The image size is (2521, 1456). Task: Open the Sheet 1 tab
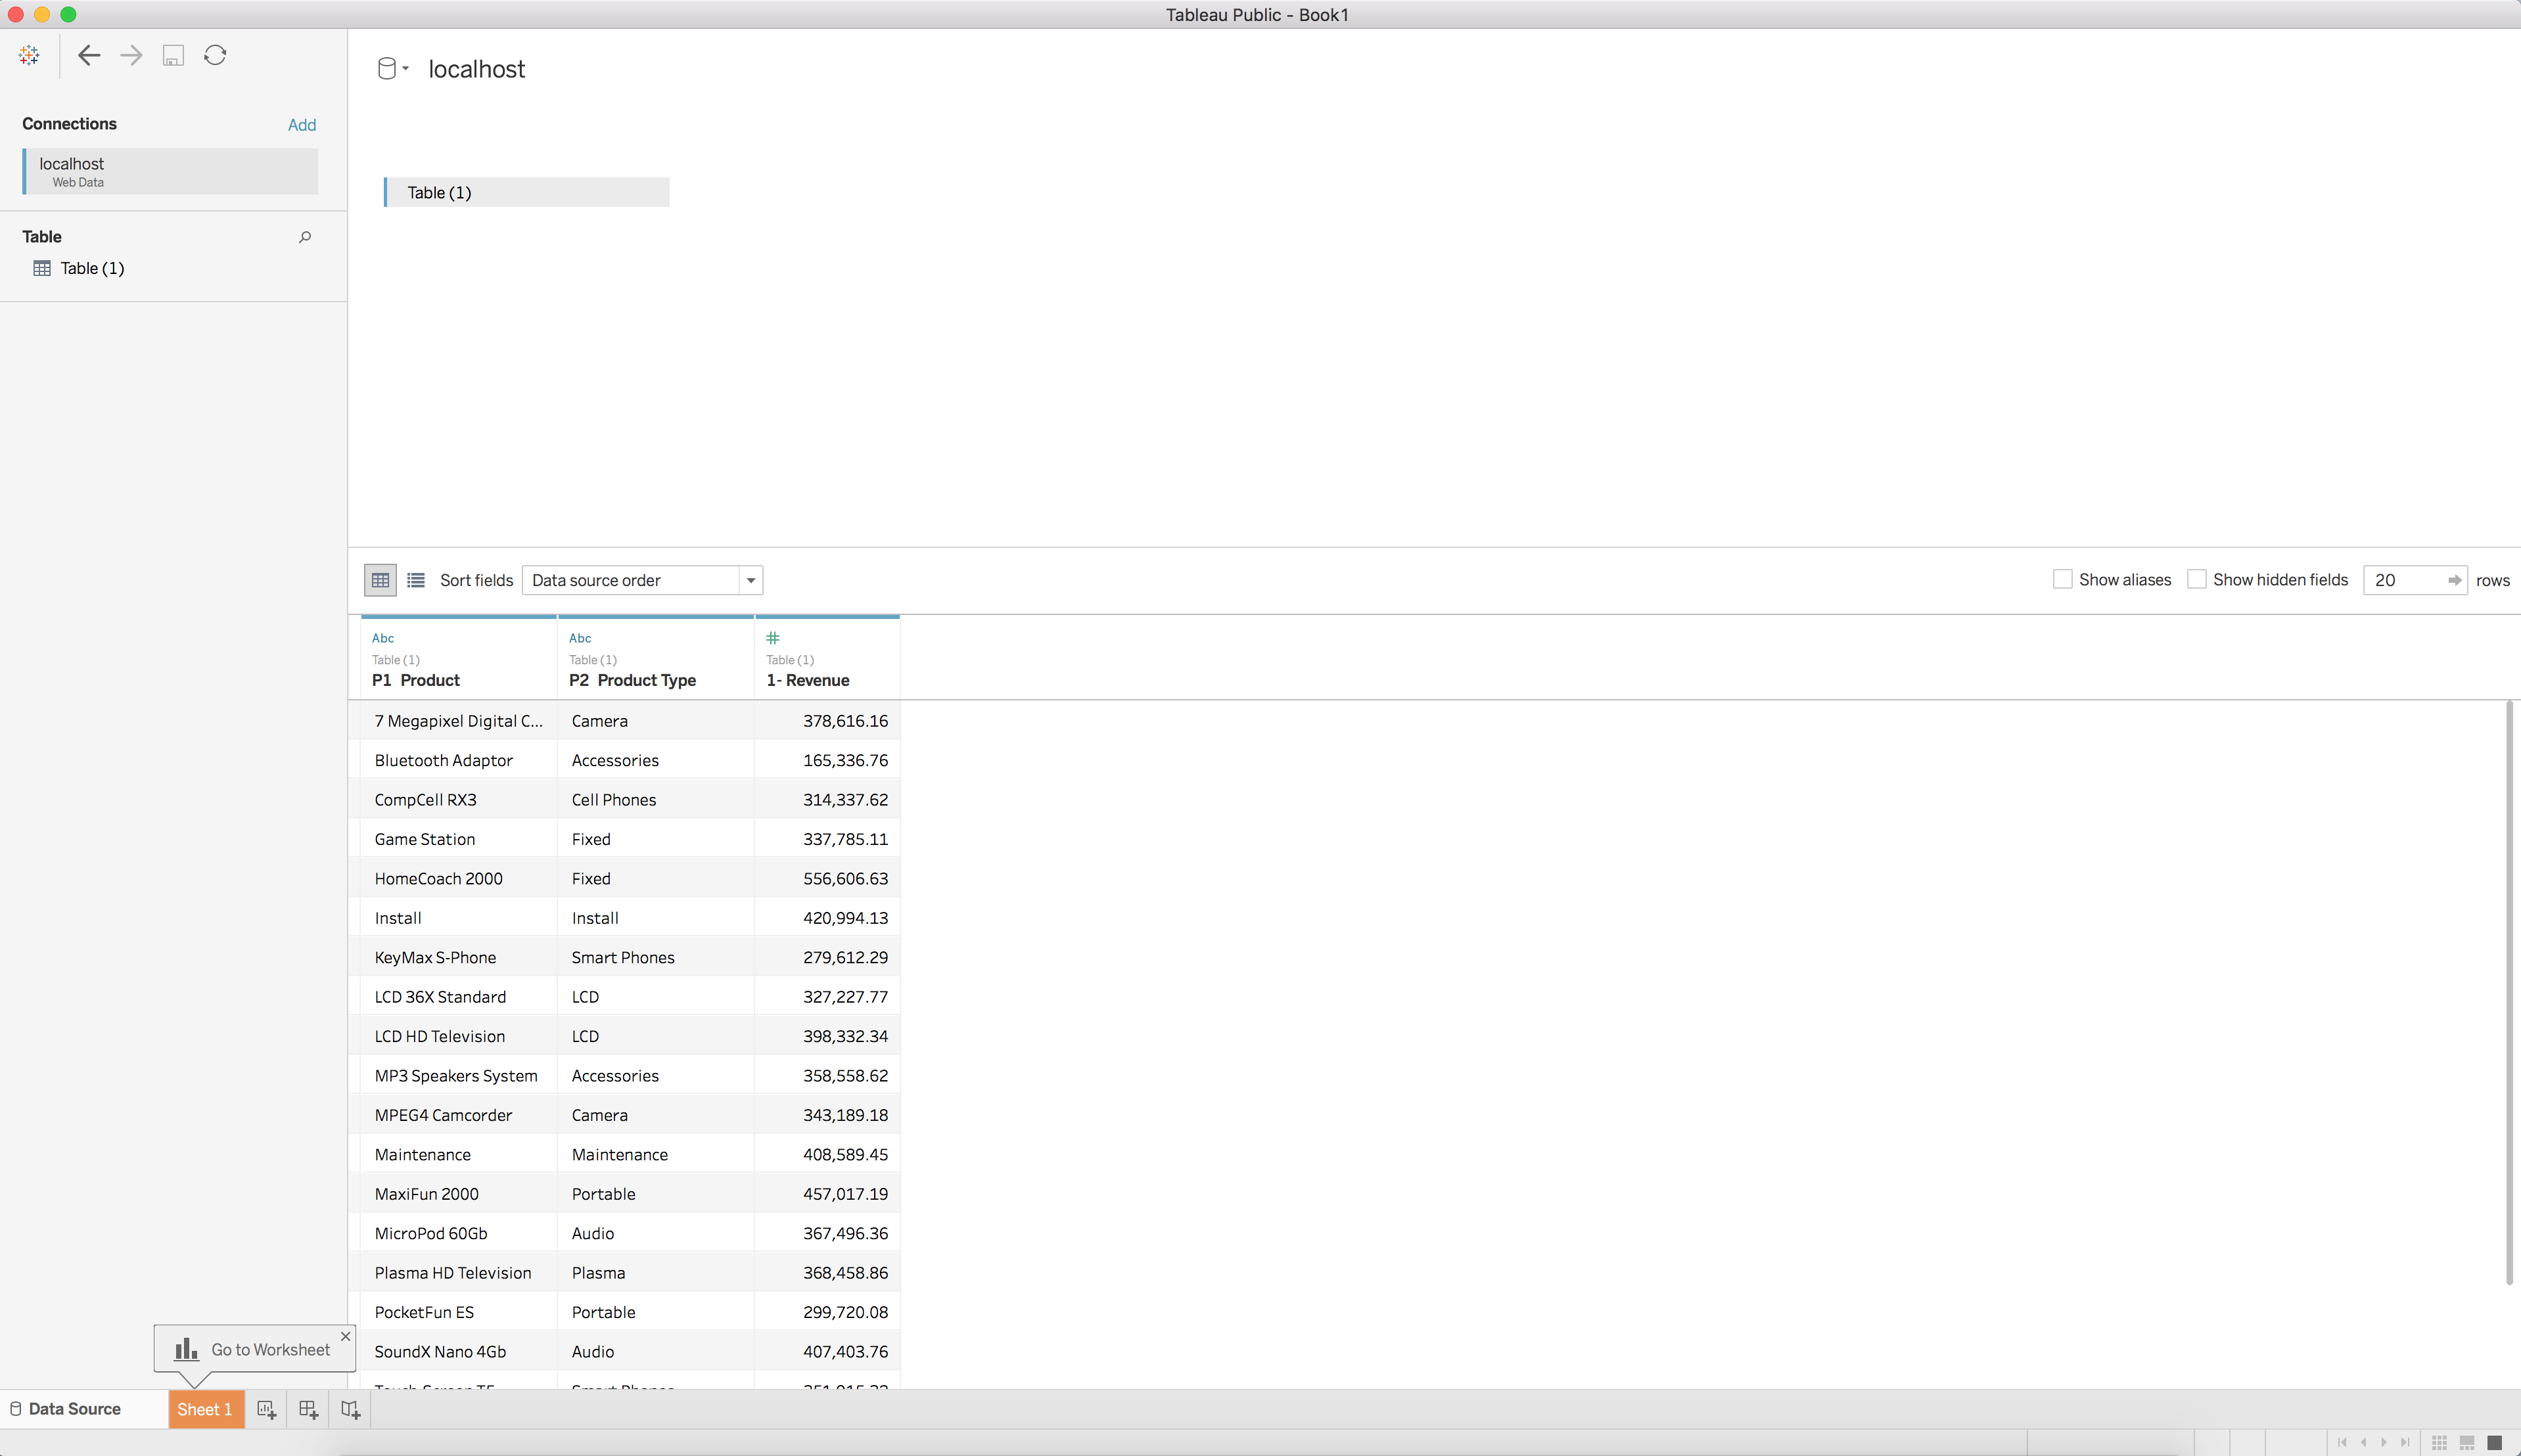coord(205,1409)
